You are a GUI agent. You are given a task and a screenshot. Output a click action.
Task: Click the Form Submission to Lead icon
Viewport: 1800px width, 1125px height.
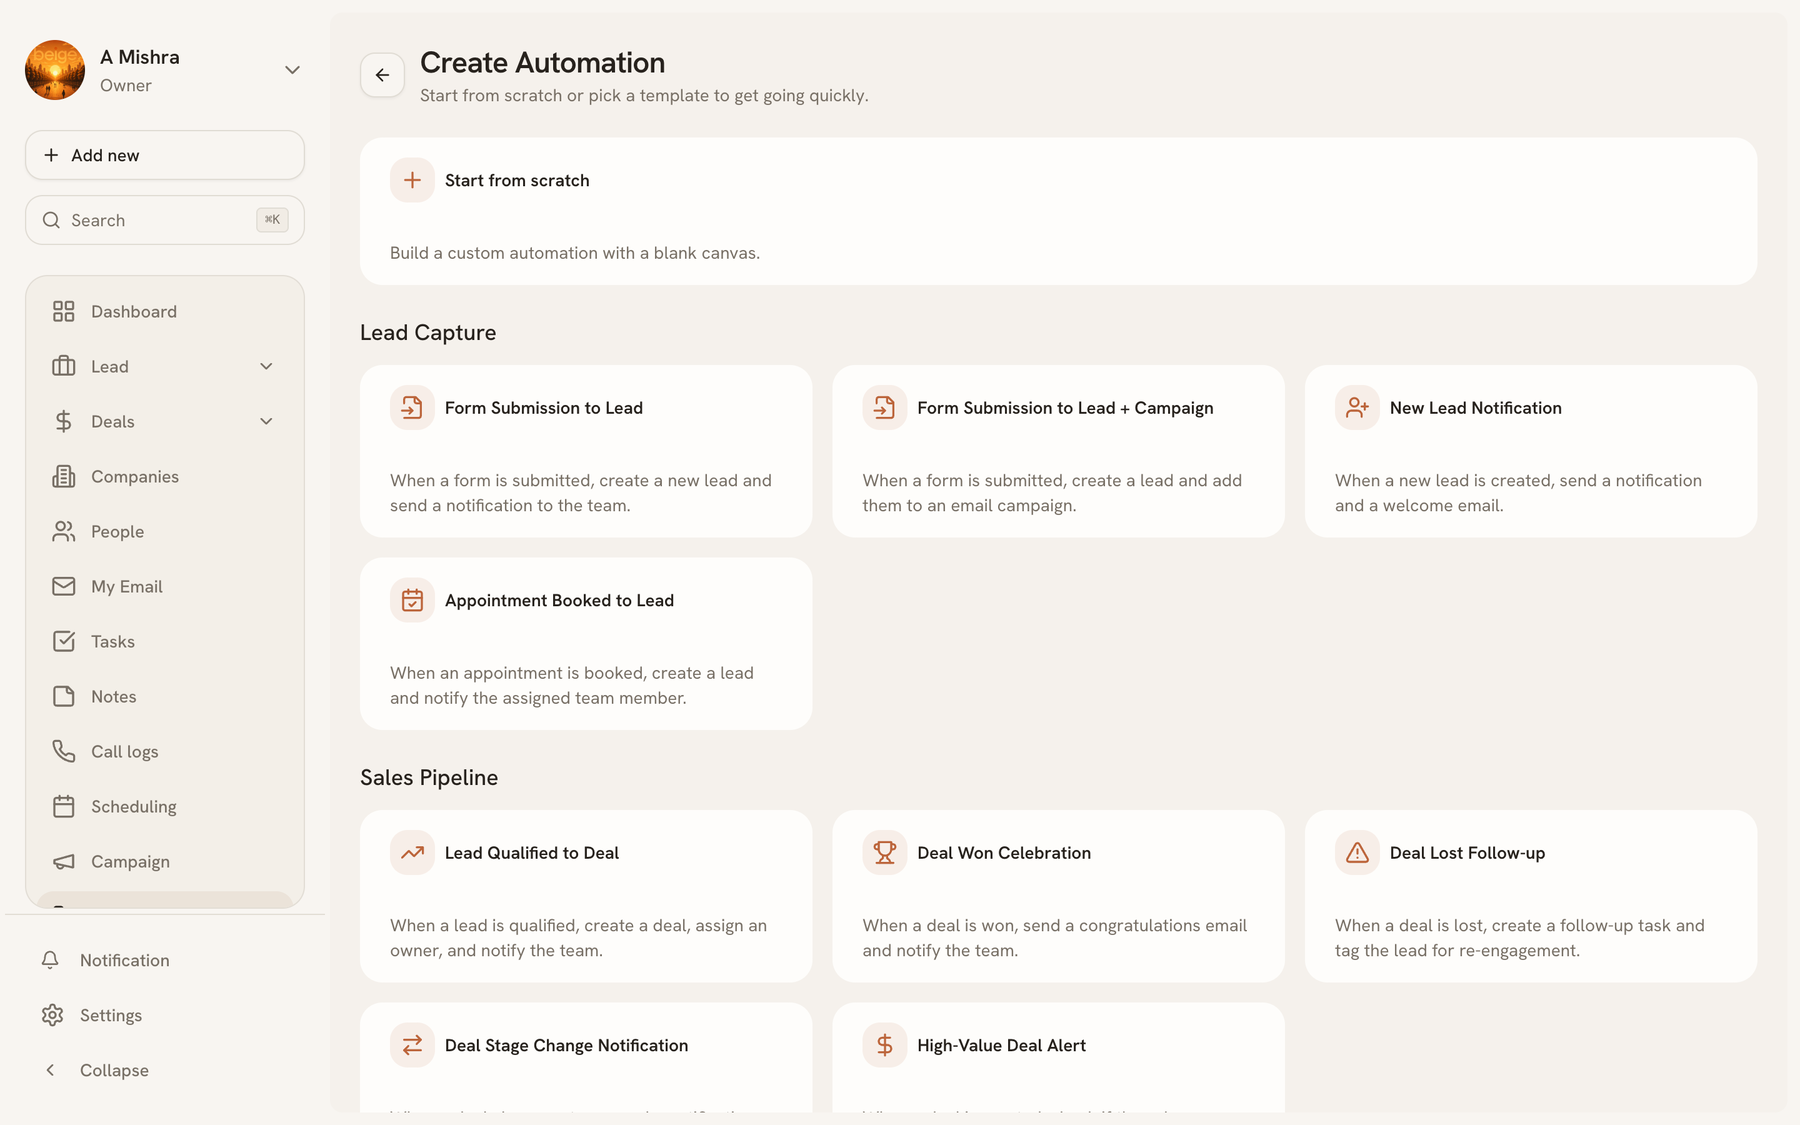point(412,407)
